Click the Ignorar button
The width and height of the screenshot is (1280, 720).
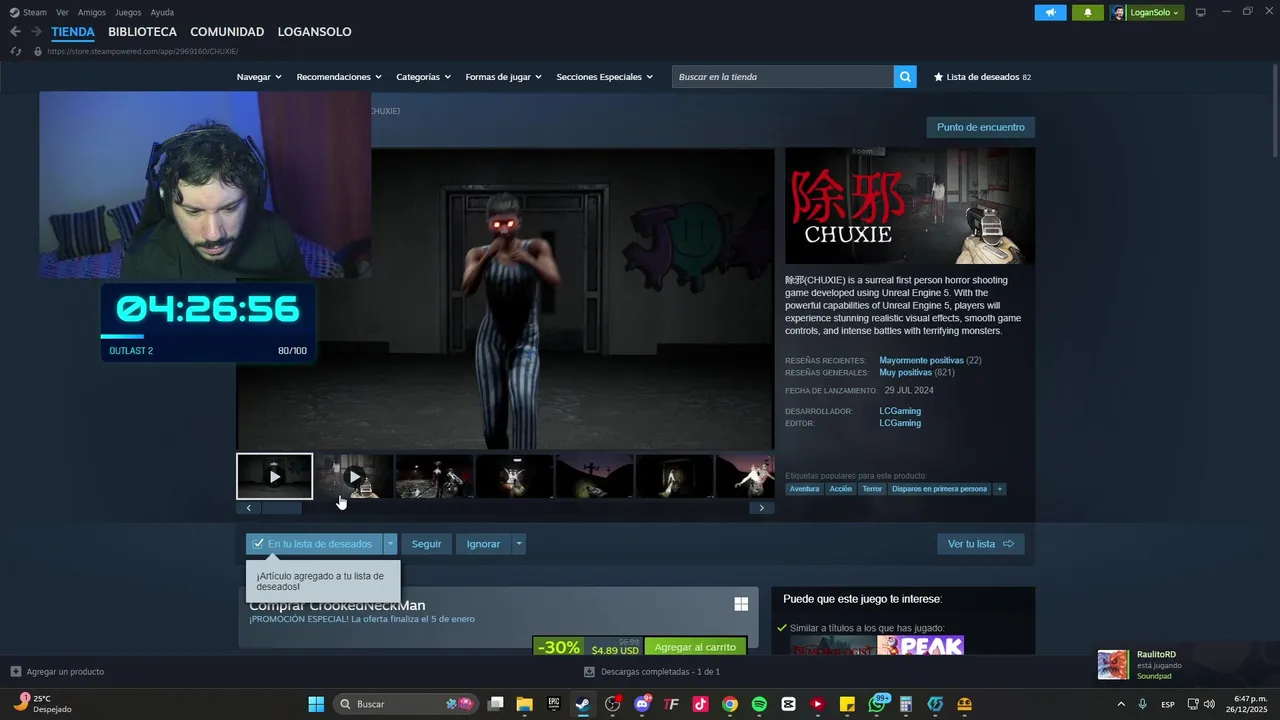coord(483,544)
